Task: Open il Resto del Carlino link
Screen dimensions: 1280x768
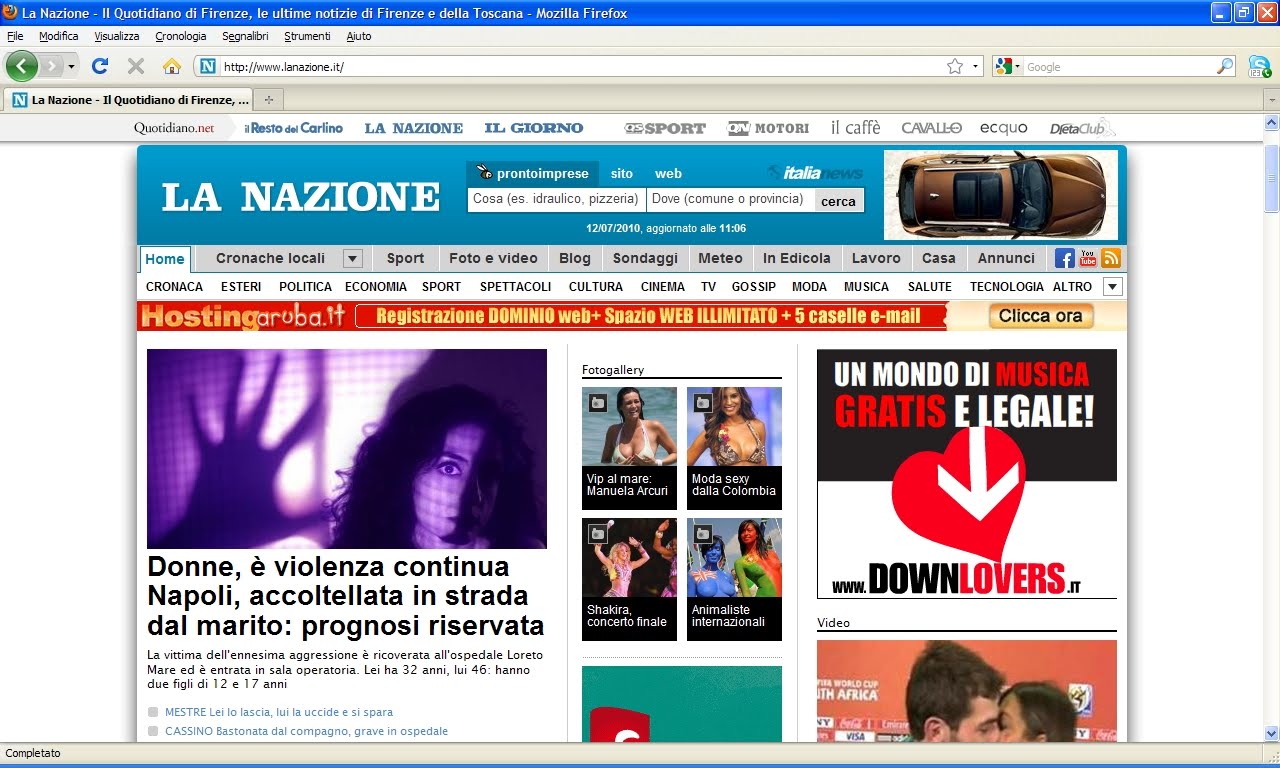Action: pos(294,128)
